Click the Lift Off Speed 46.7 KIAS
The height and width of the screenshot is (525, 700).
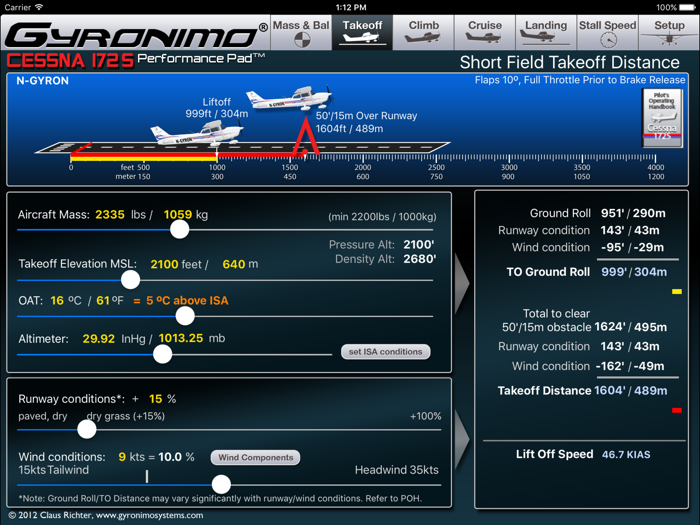[626, 455]
